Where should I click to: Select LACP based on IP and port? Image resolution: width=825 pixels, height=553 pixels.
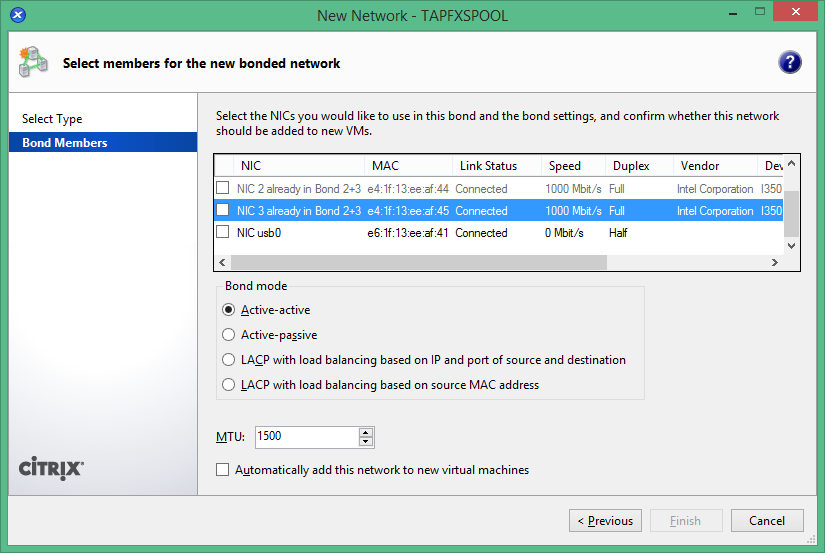(x=228, y=360)
